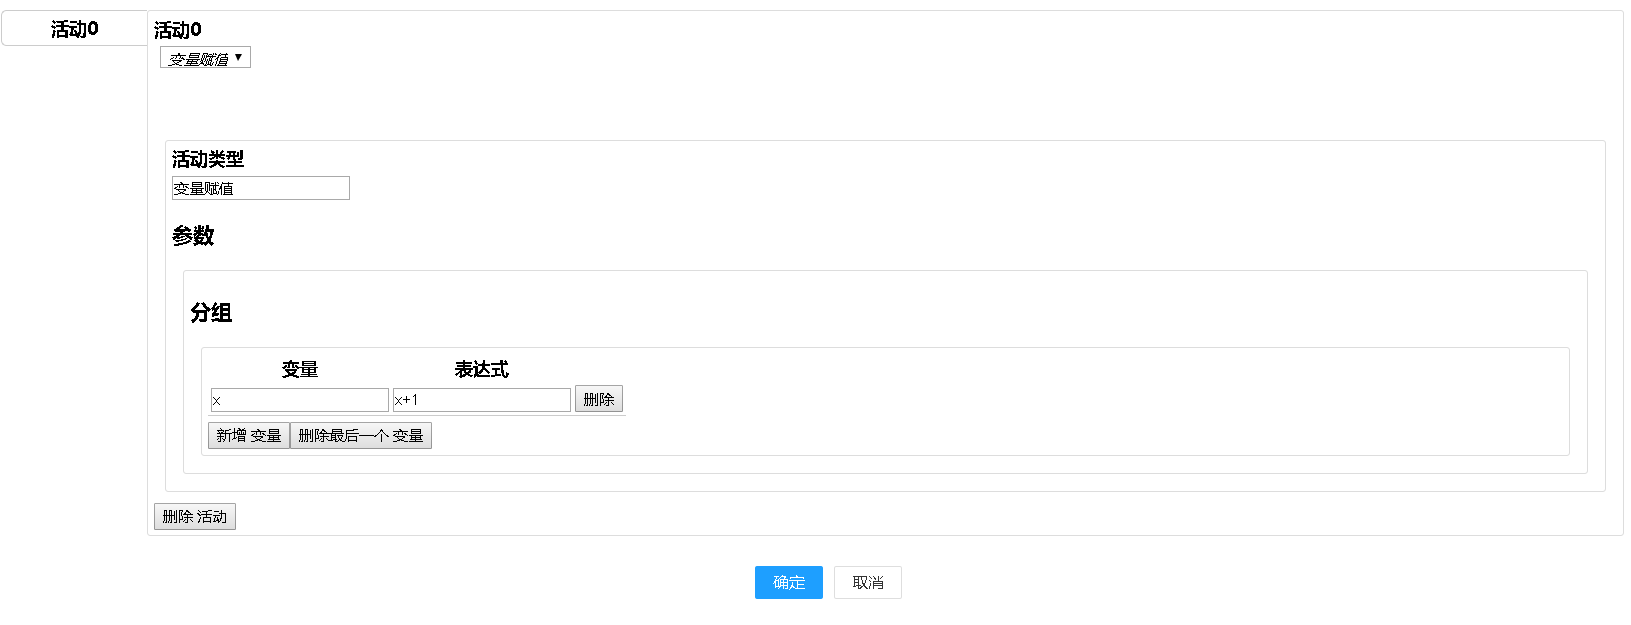Screen dimensions: 1631x625
Task: Remove the activity via 删除 活动
Action: click(x=195, y=516)
